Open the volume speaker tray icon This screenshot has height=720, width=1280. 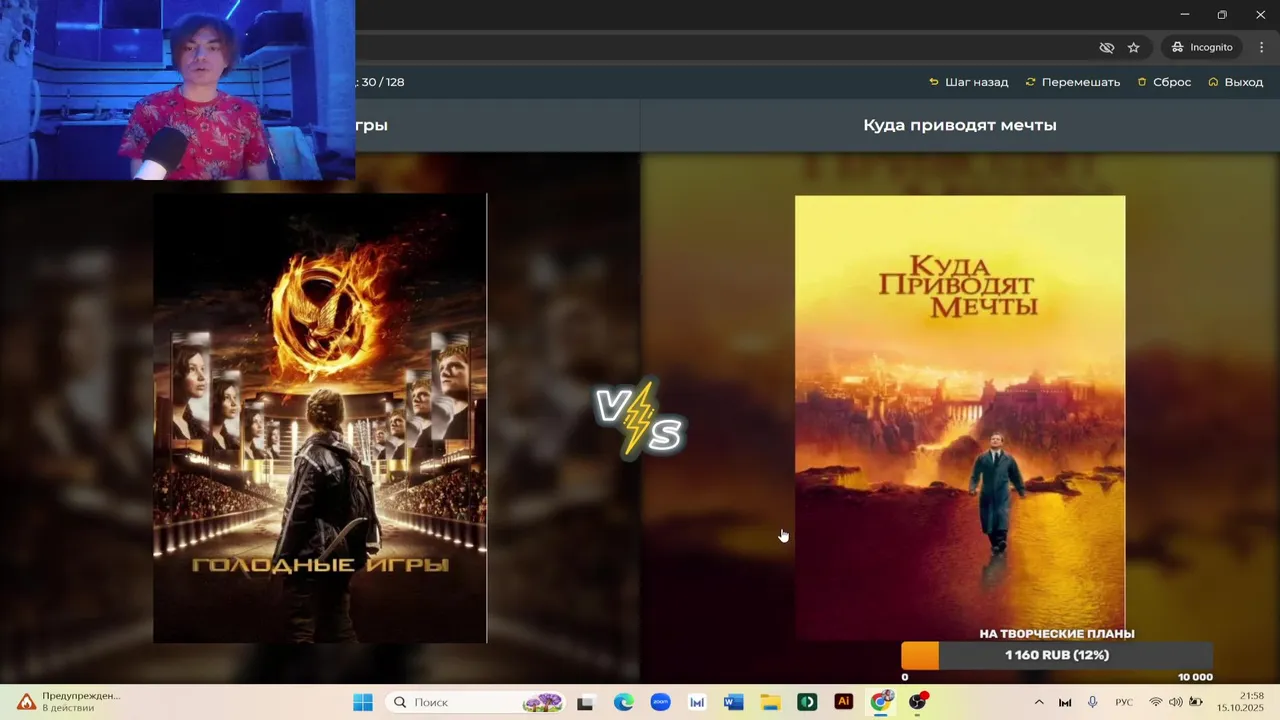(x=1175, y=702)
